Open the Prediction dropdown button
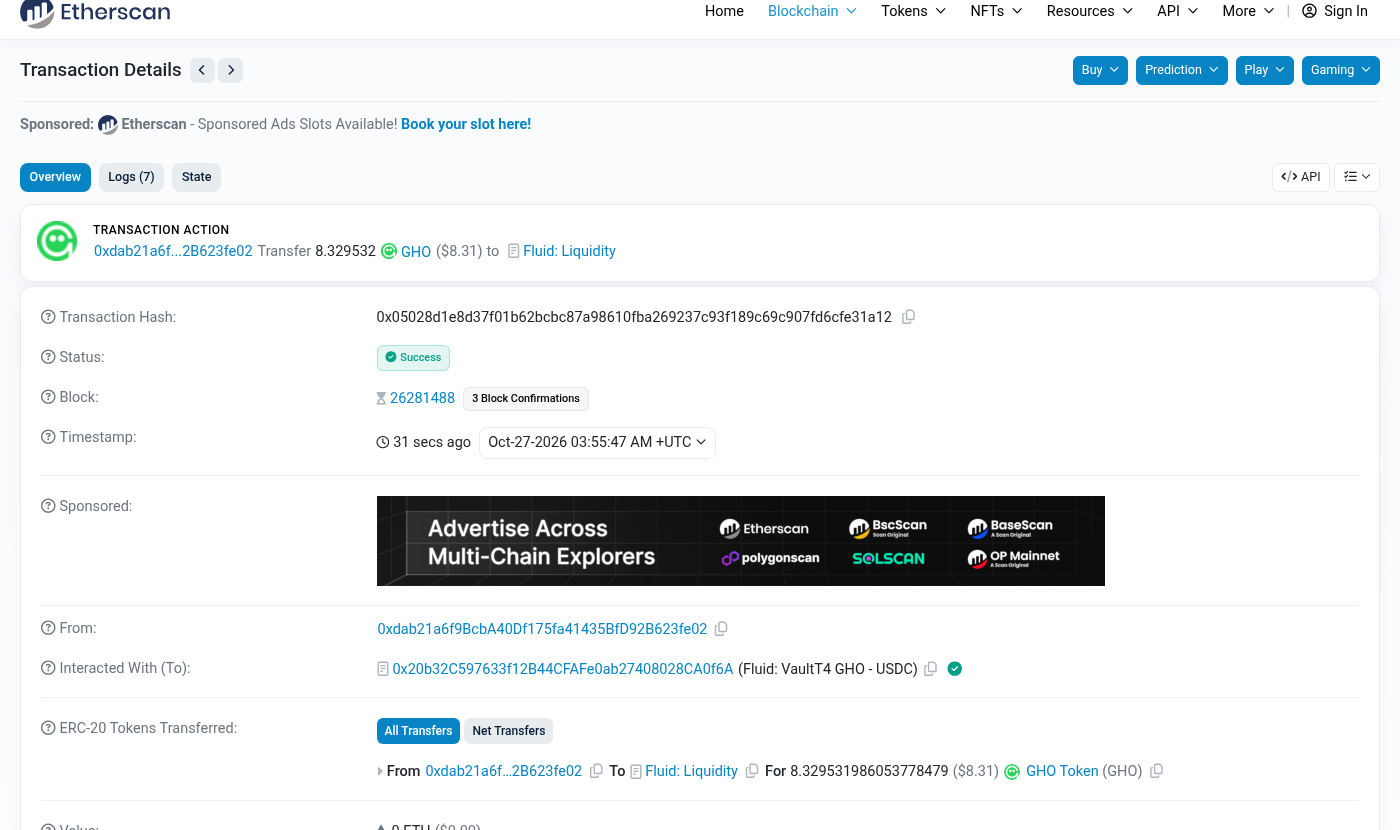 (x=1181, y=70)
